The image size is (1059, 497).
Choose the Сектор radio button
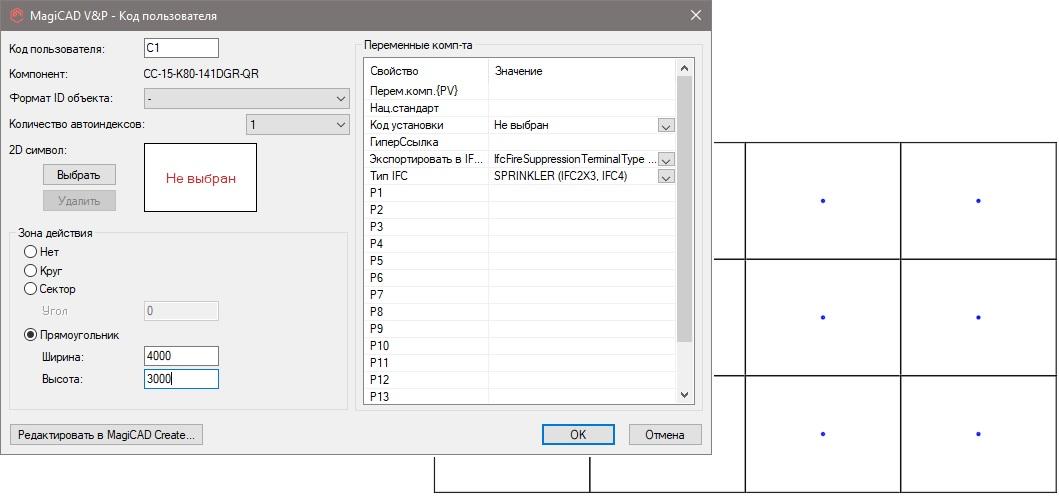tap(31, 289)
